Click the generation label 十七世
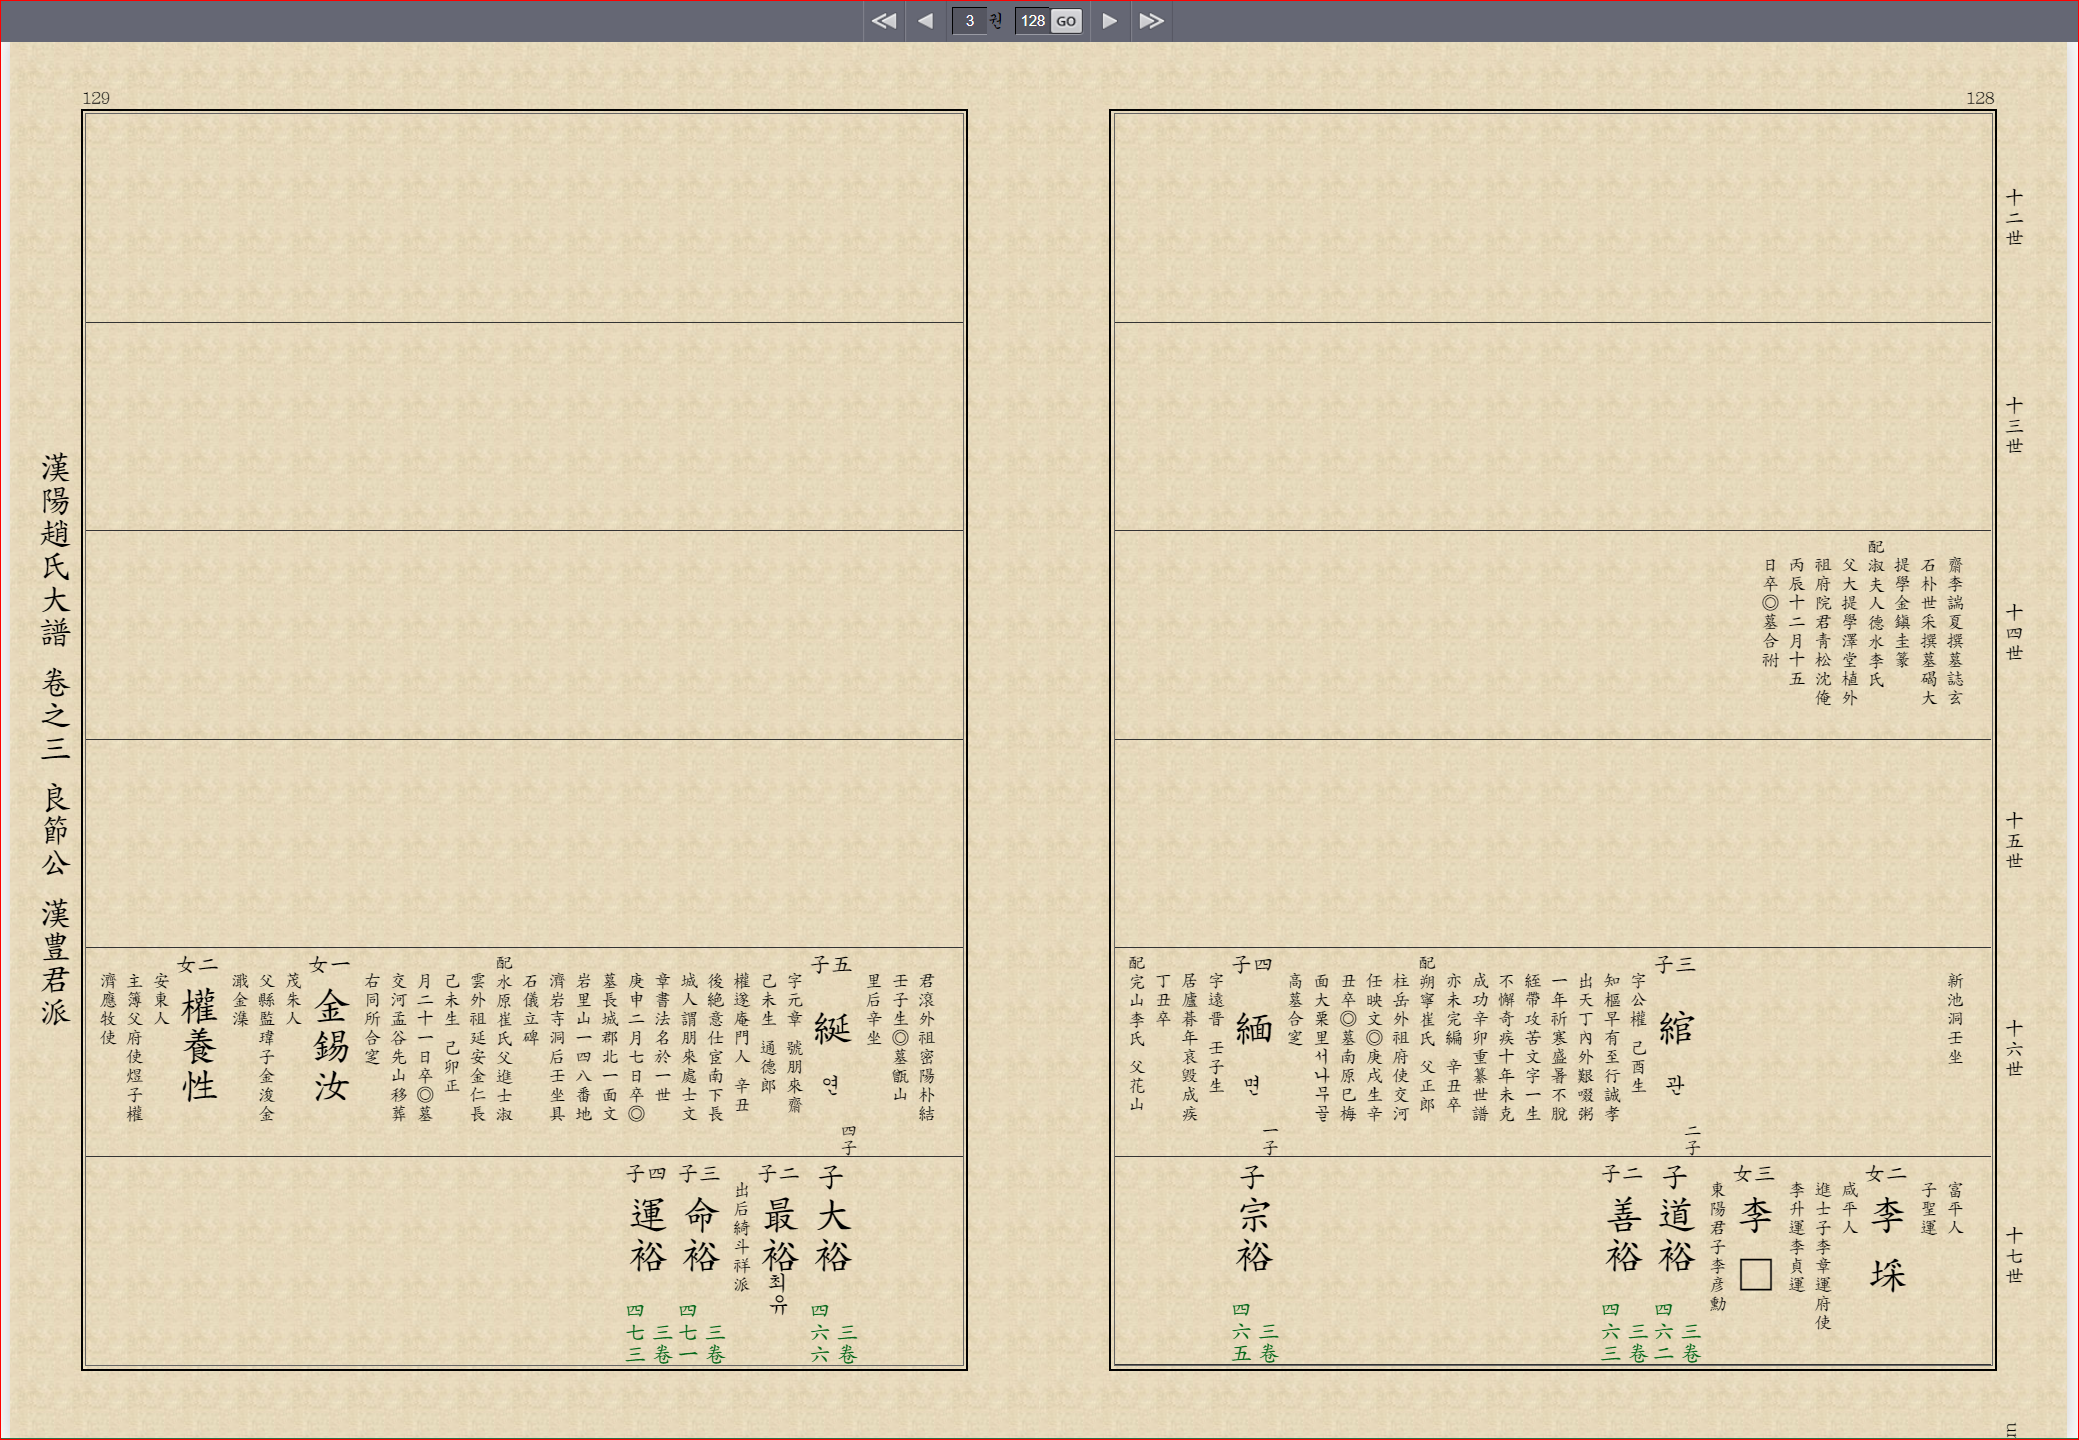This screenshot has width=2079, height=1440. pos(2014,1256)
